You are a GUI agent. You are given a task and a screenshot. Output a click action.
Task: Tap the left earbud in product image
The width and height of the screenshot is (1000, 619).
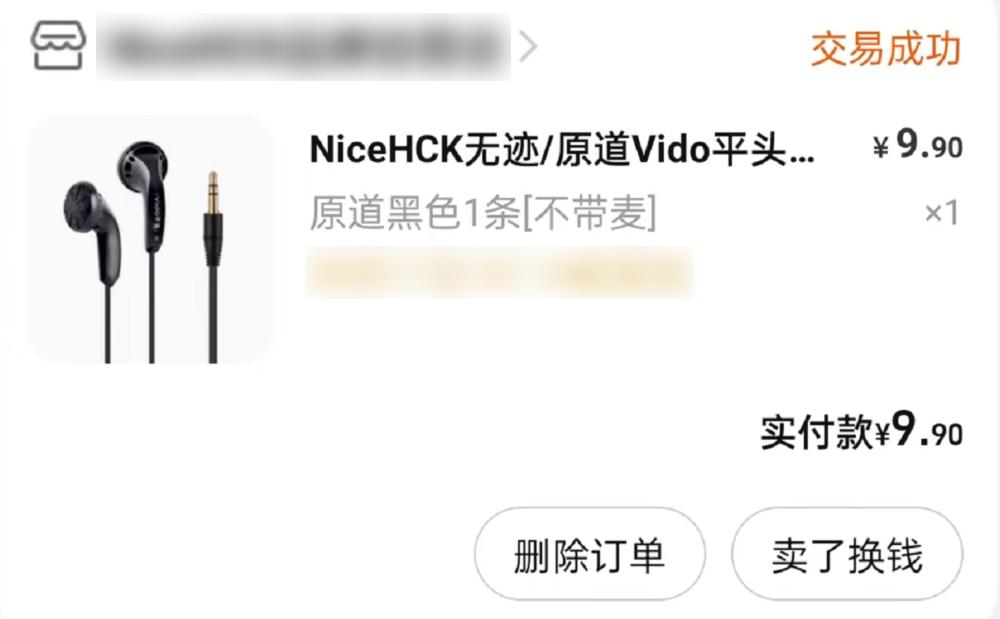(93, 231)
